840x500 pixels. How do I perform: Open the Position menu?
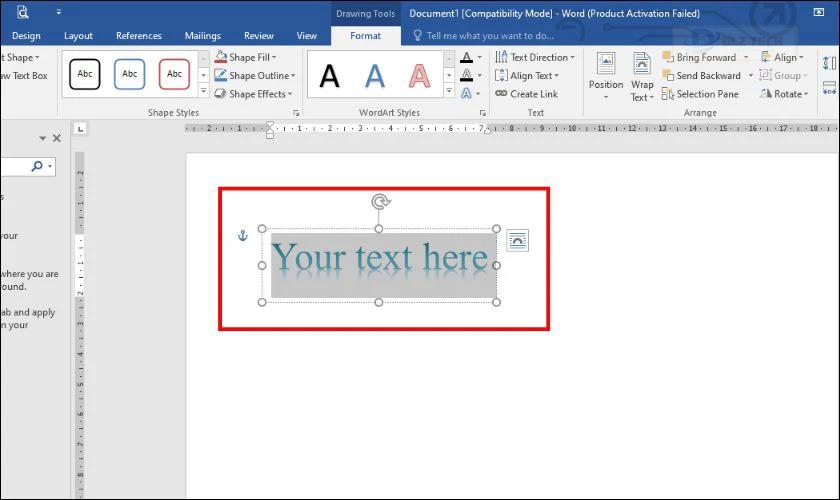606,76
